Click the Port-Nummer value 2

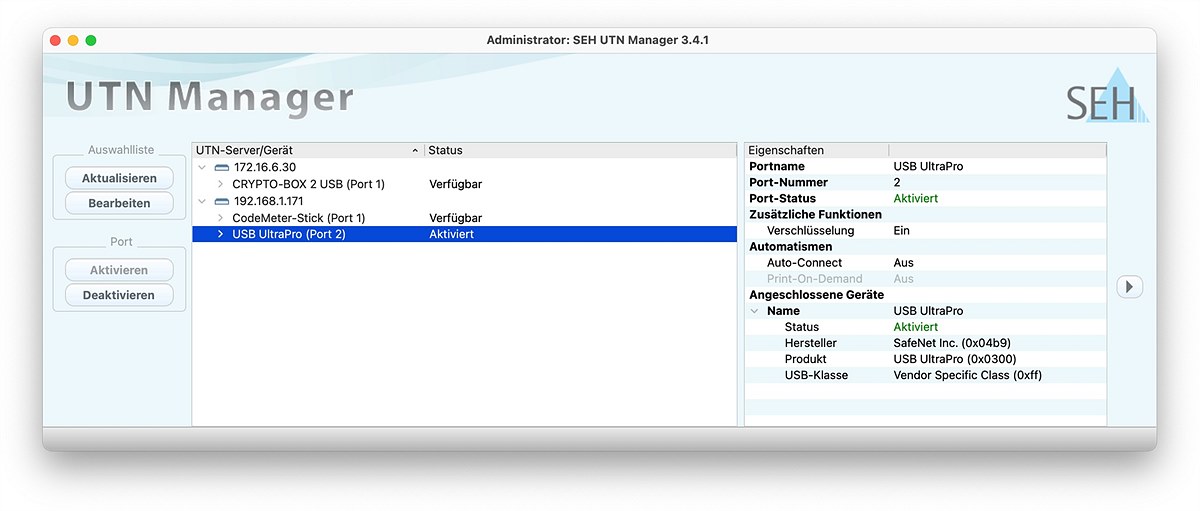tap(897, 183)
